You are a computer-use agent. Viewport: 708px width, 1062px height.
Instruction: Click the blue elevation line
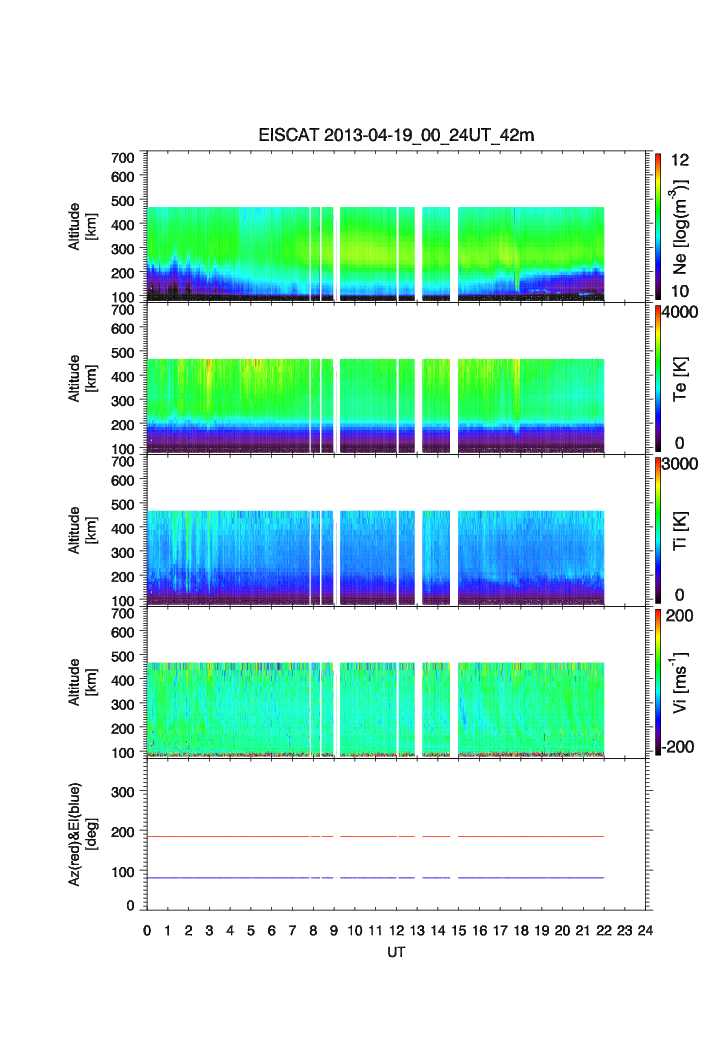point(375,878)
